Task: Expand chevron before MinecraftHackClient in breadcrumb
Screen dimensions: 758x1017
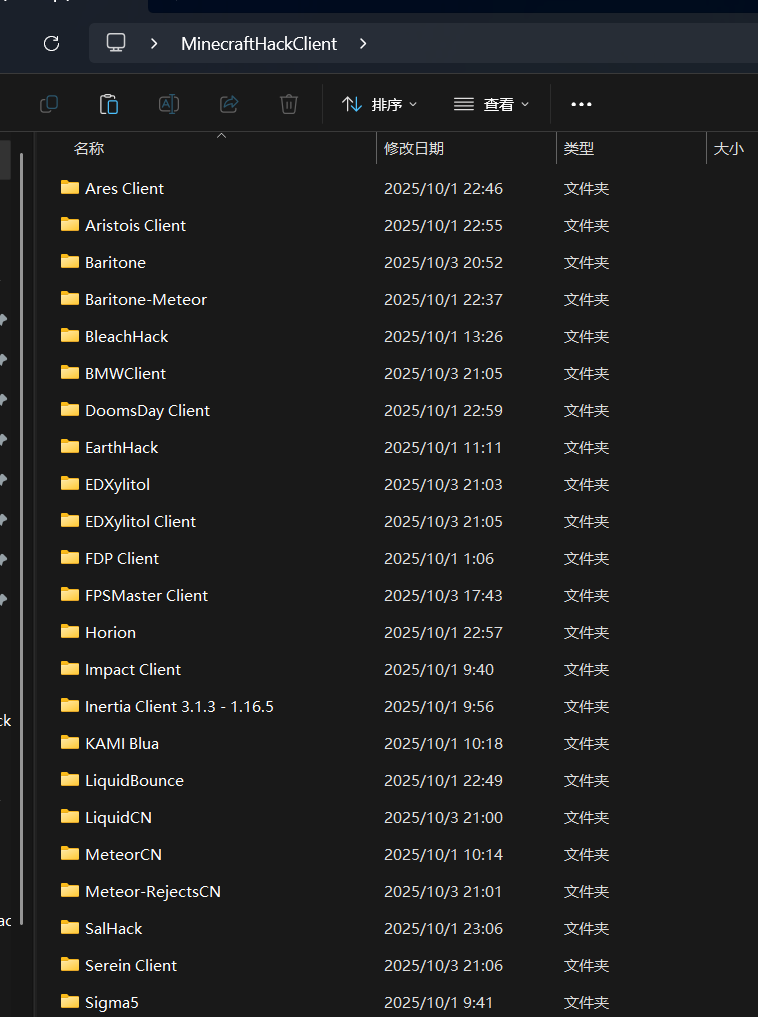Action: coord(154,43)
